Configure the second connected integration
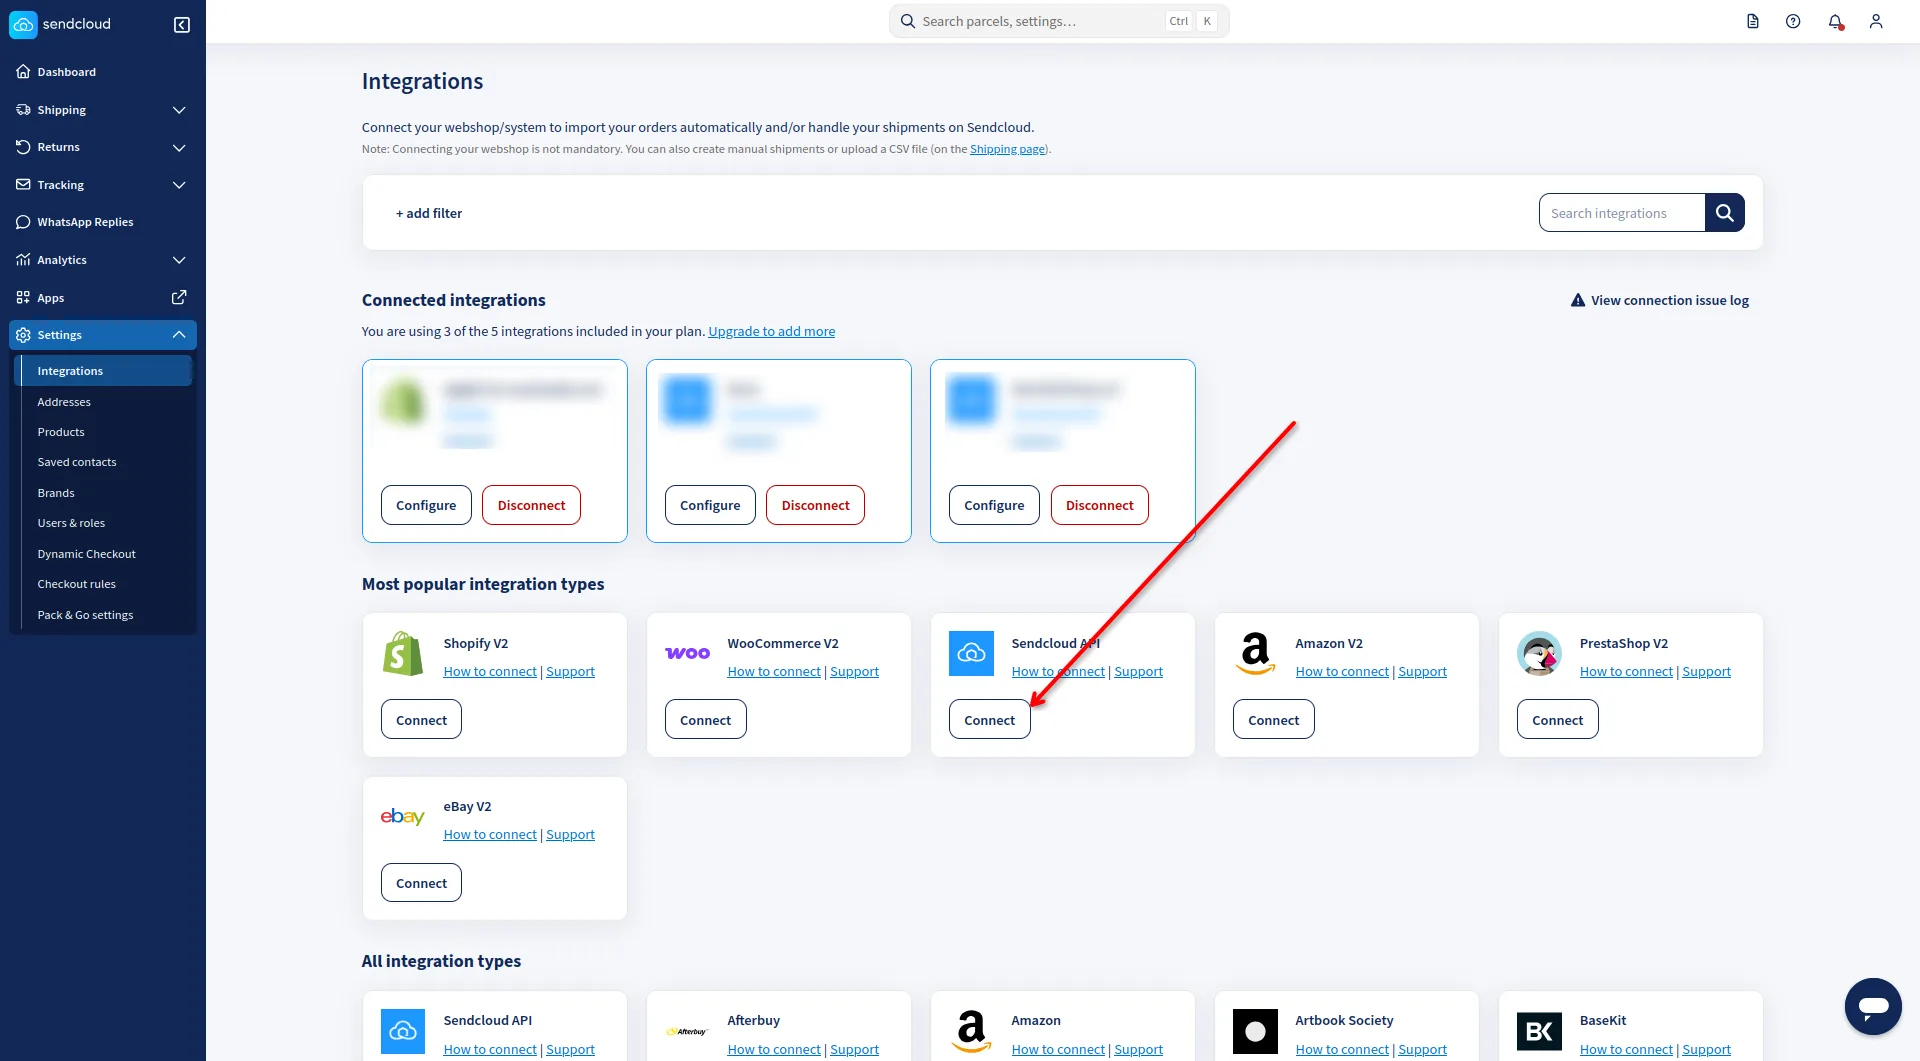This screenshot has width=1920, height=1061. click(710, 505)
